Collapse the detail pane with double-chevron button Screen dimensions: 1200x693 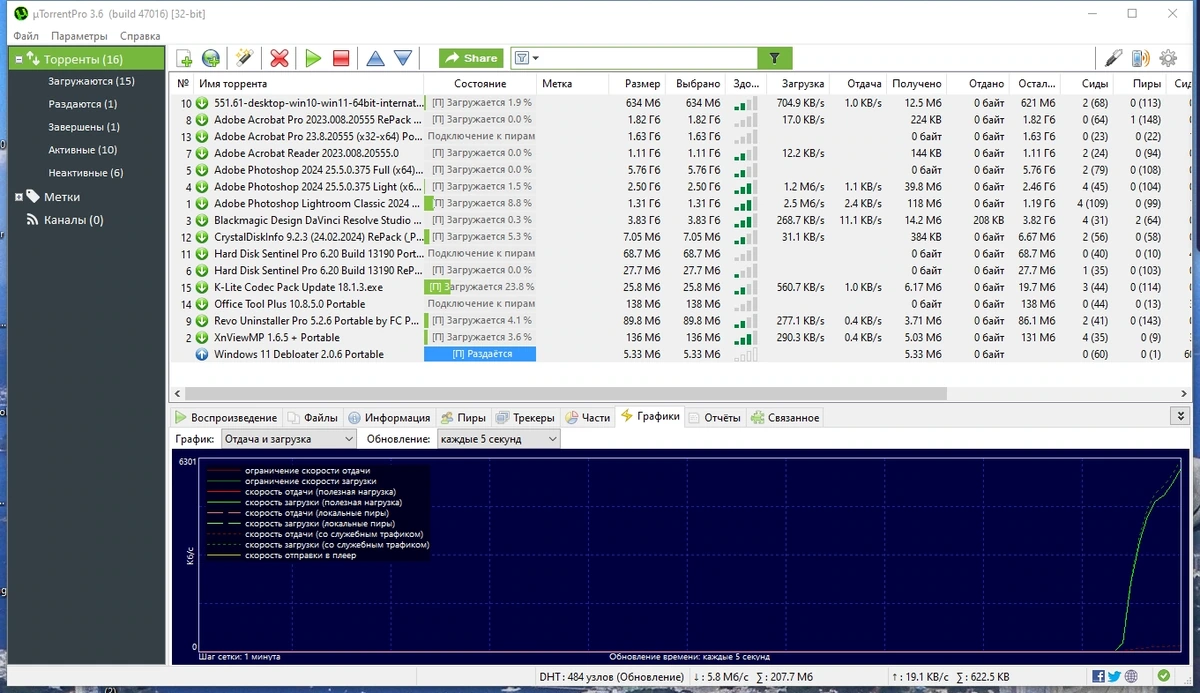(1178, 416)
